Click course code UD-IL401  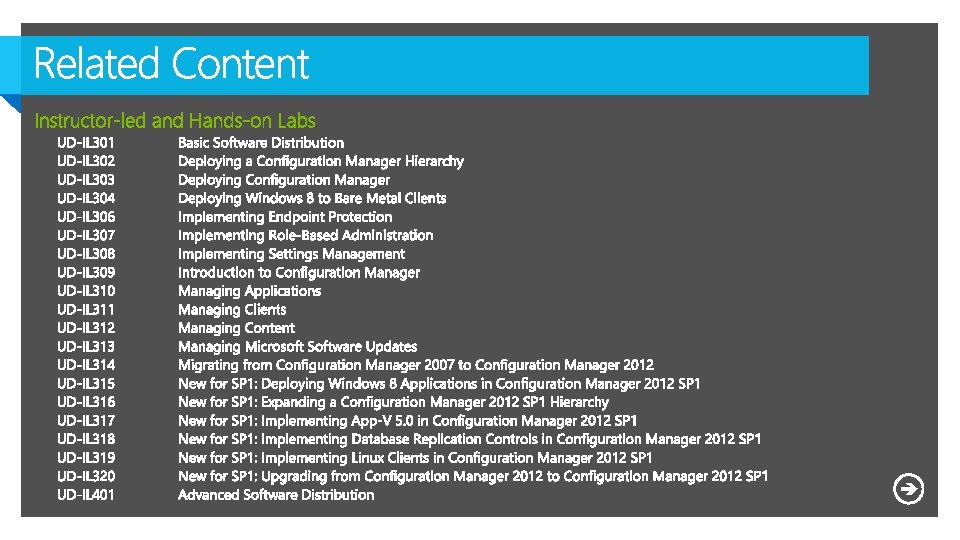point(86,495)
